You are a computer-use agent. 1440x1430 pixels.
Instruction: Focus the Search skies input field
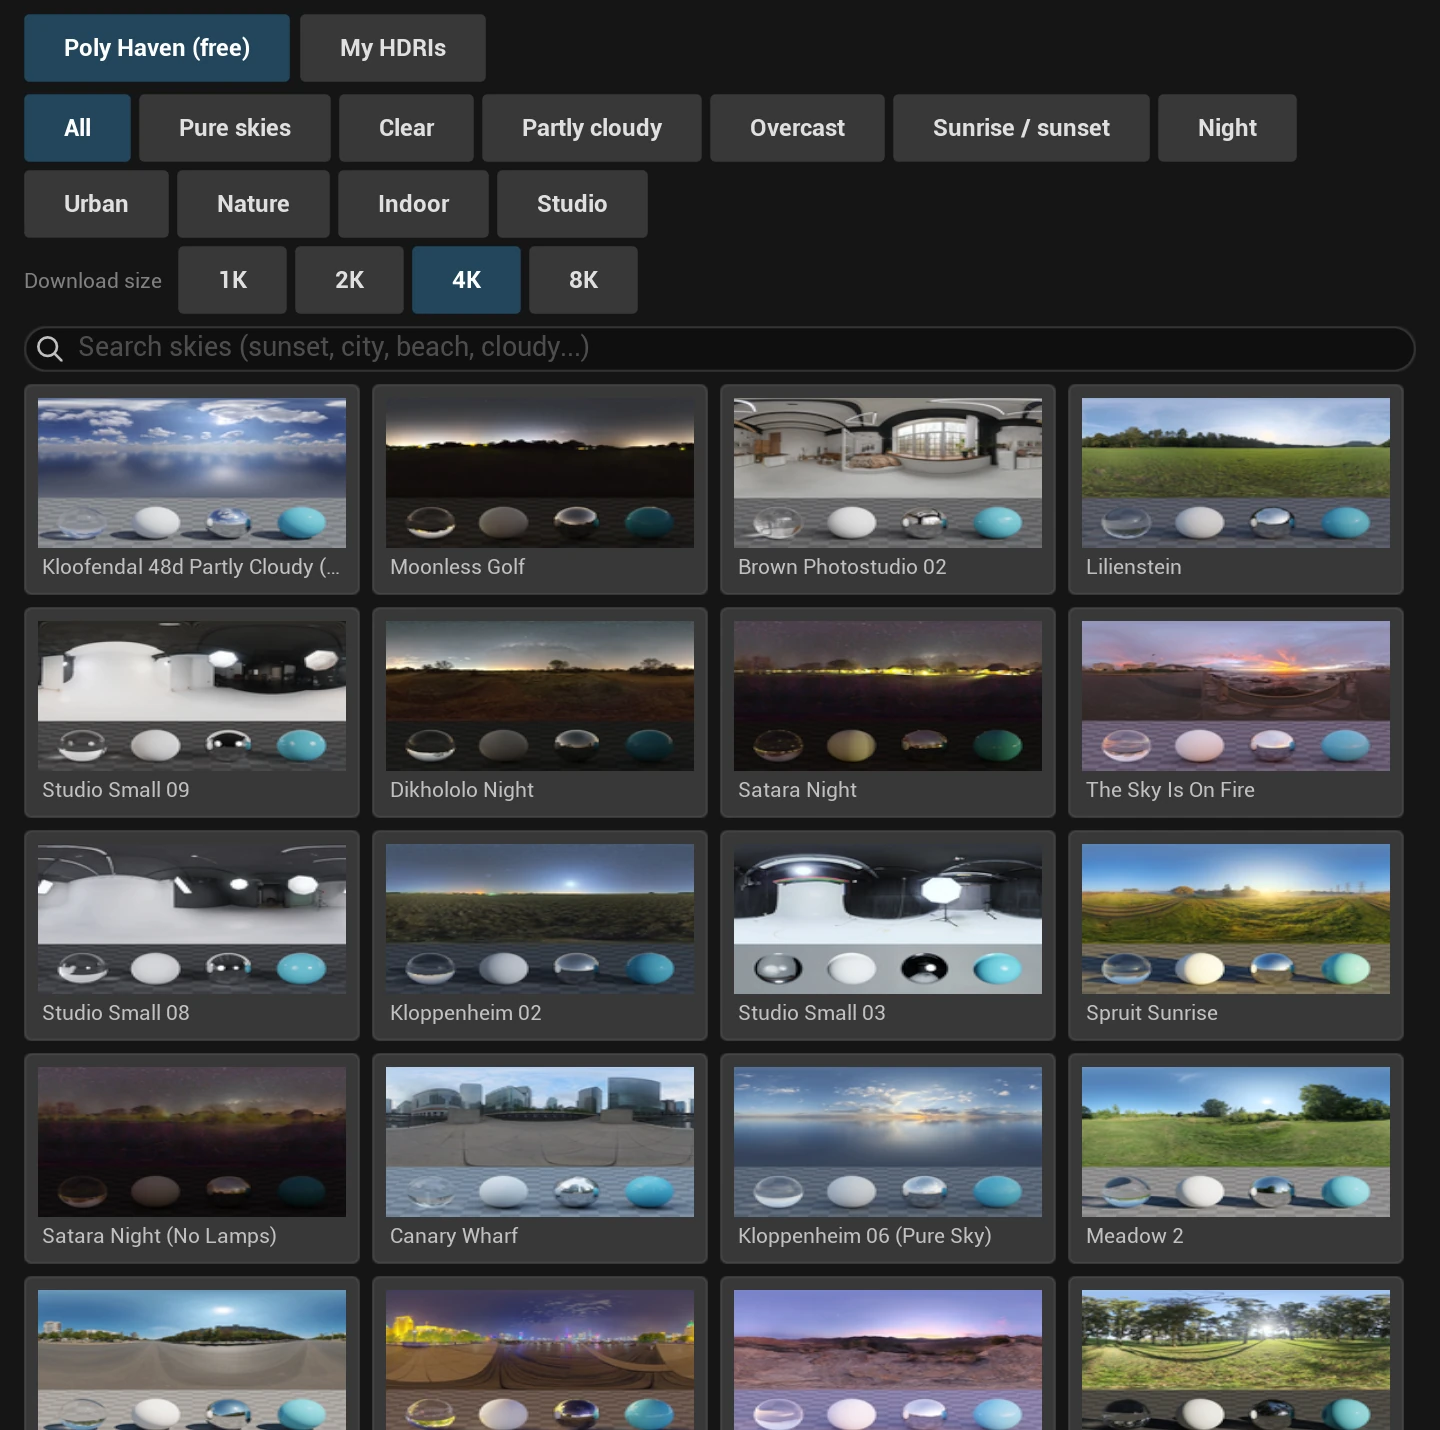(720, 348)
